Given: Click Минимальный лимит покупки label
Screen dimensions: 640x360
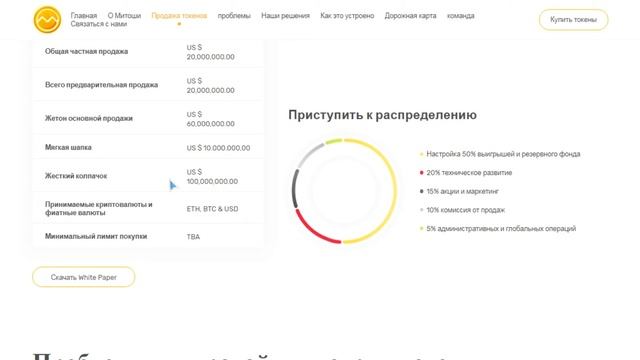Looking at the screenshot, I should click(96, 236).
